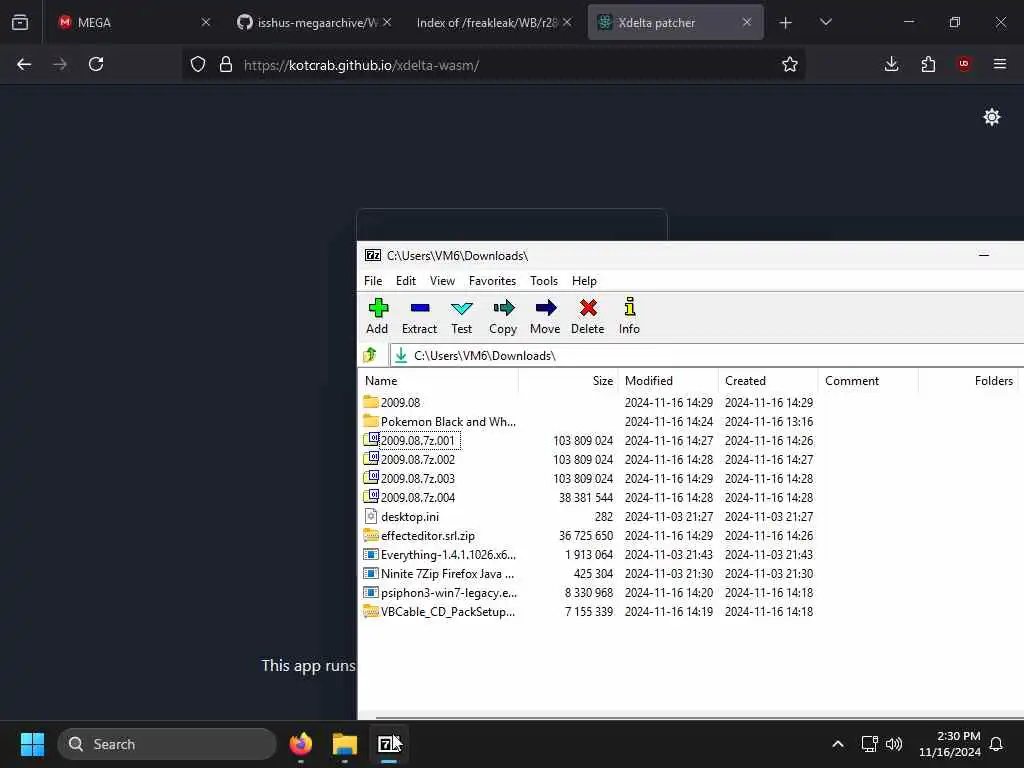Open a new browser tab
Screen dimensions: 1024x768
click(x=786, y=23)
